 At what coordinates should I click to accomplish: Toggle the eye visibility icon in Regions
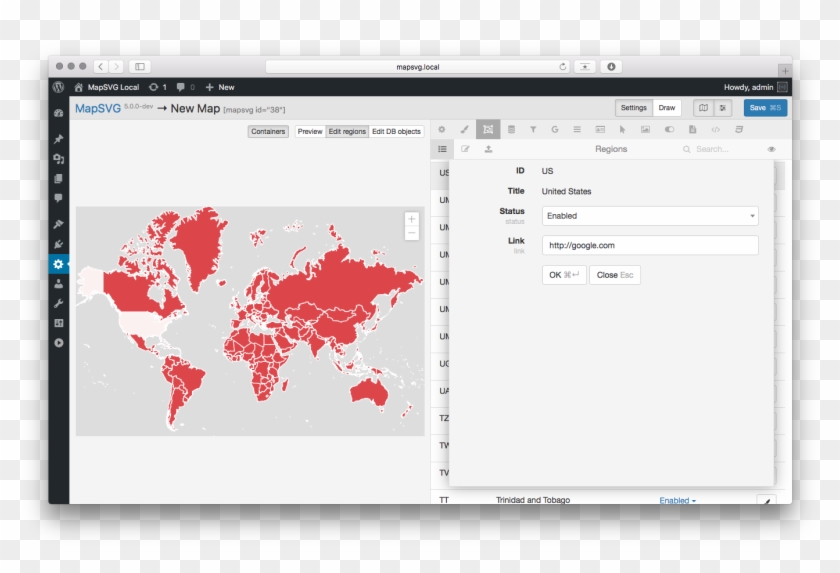(771, 149)
